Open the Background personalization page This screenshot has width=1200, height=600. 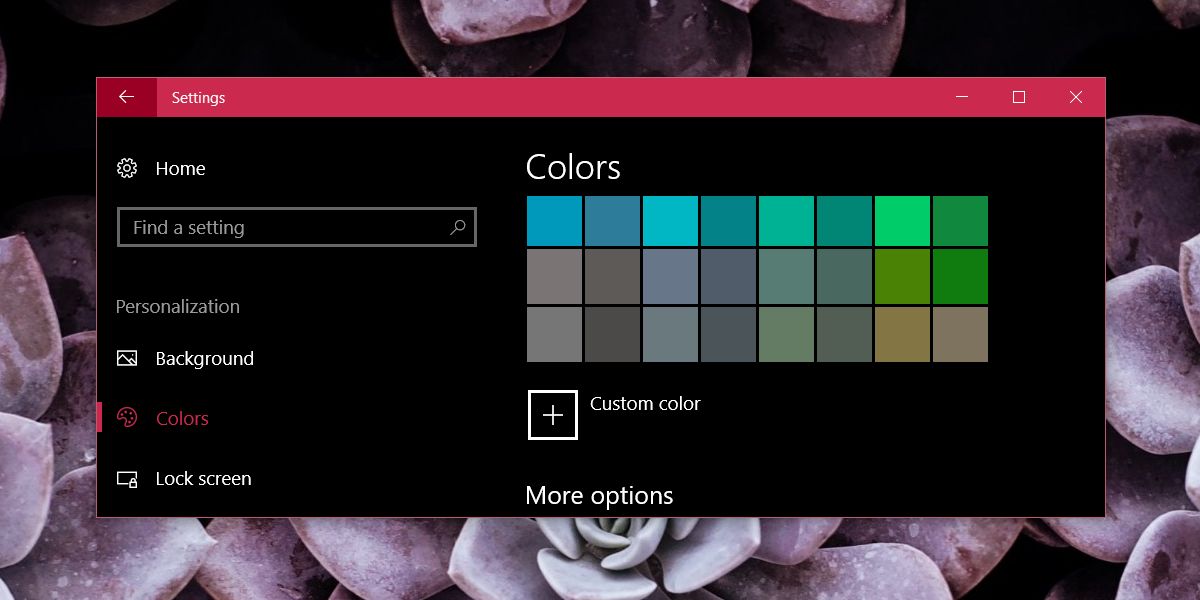(x=205, y=359)
